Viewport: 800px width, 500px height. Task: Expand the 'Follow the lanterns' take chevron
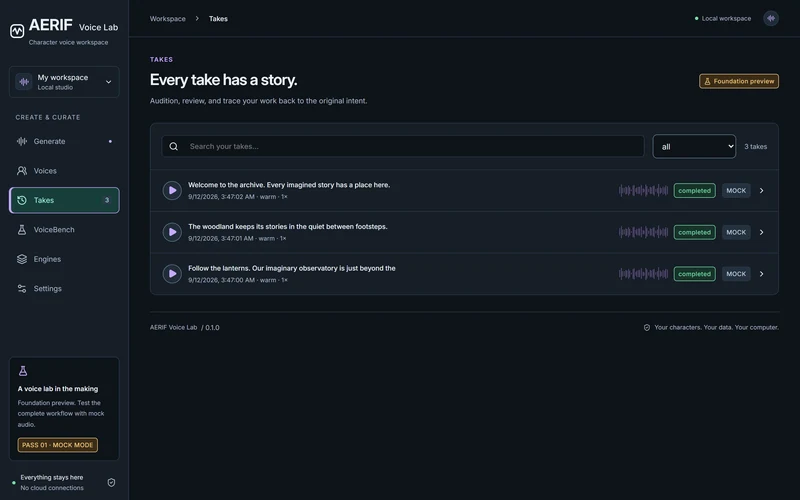761,274
